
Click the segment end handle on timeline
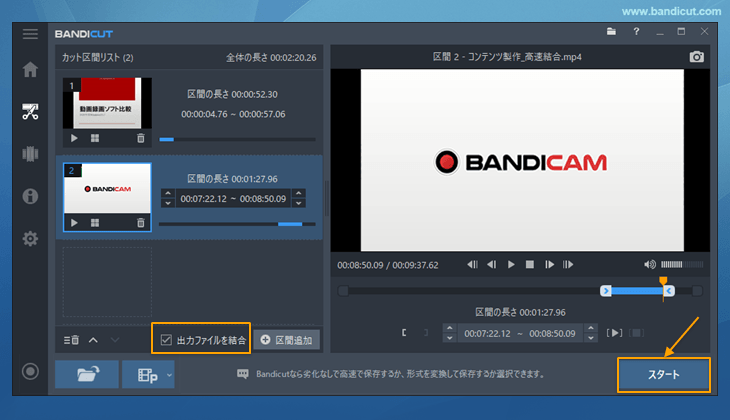pos(669,291)
